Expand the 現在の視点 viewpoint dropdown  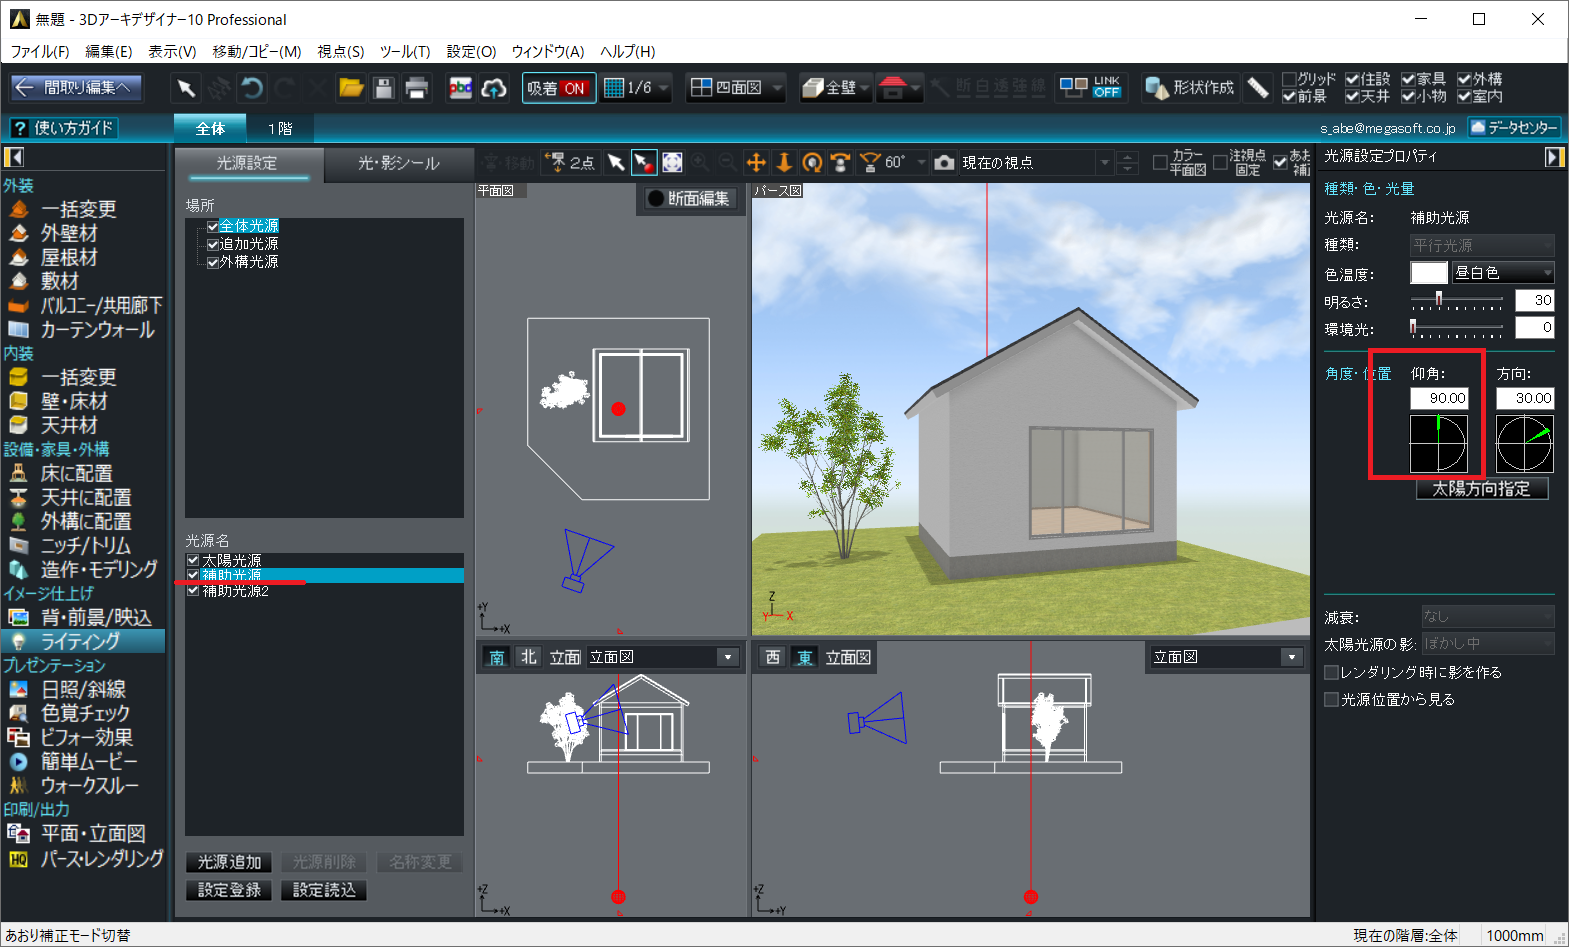coord(1104,162)
